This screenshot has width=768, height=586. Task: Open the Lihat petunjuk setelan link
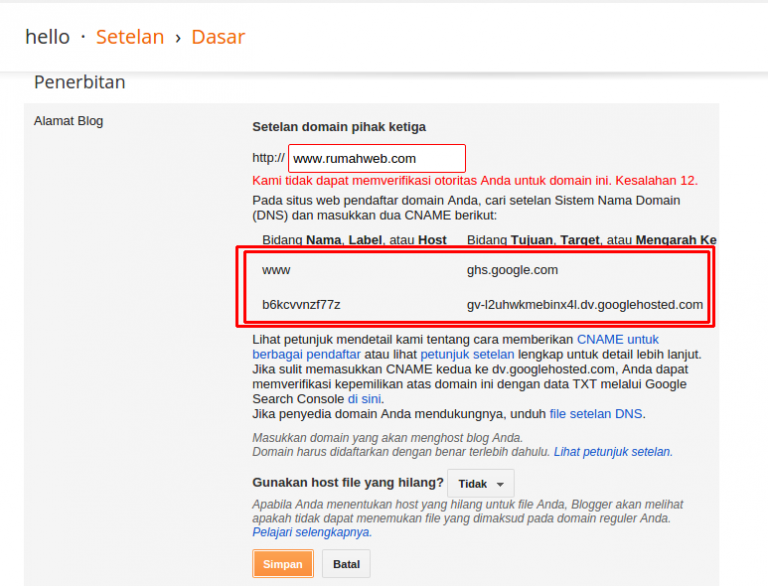point(613,452)
